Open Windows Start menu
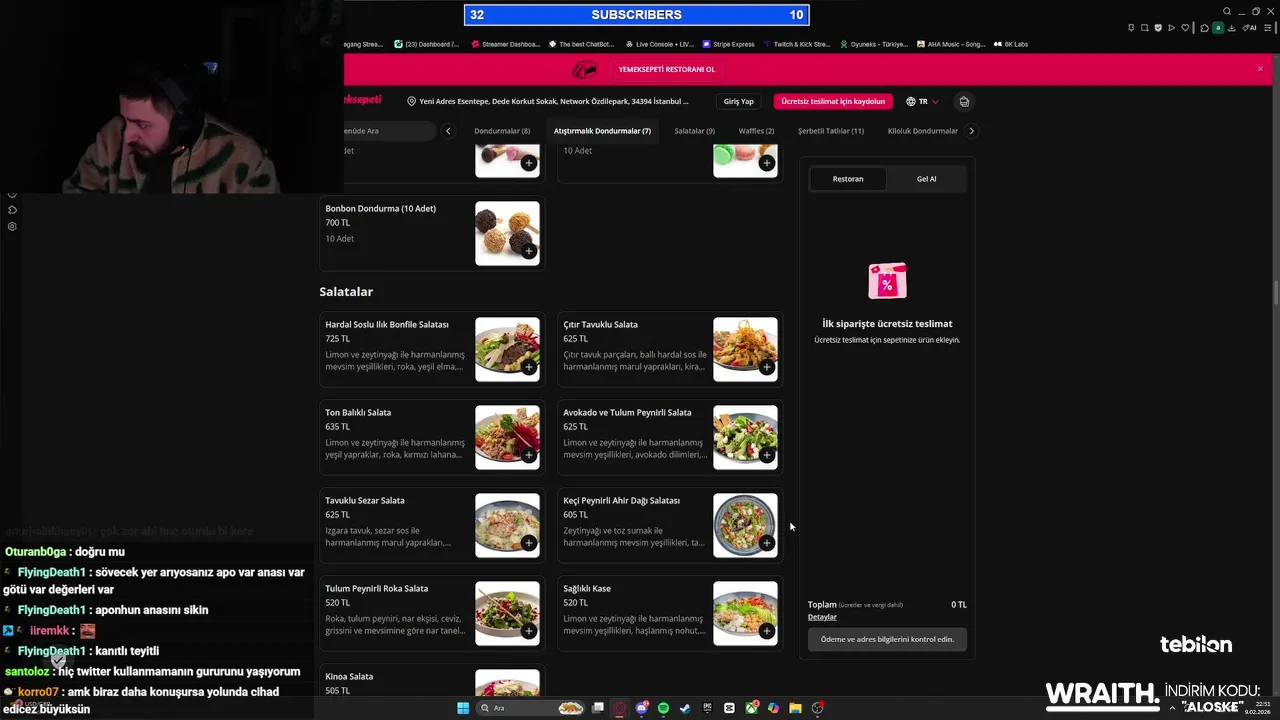1280x720 pixels. (x=463, y=708)
